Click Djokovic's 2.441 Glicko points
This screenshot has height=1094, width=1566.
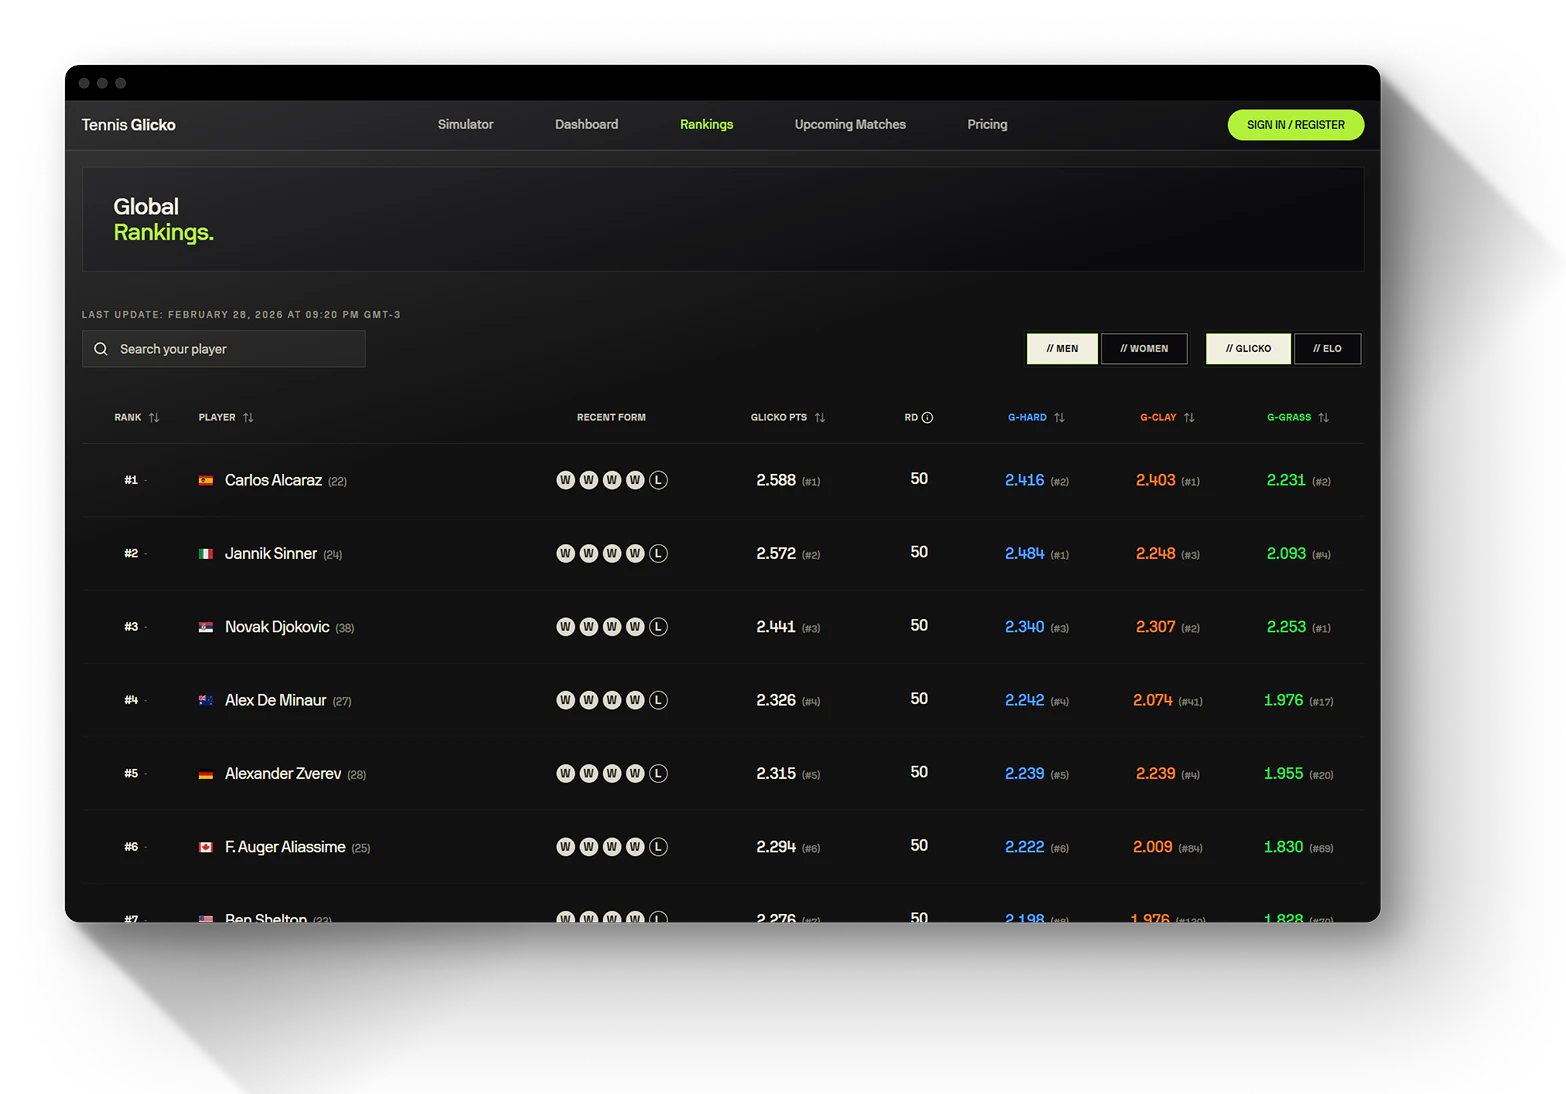coord(776,627)
